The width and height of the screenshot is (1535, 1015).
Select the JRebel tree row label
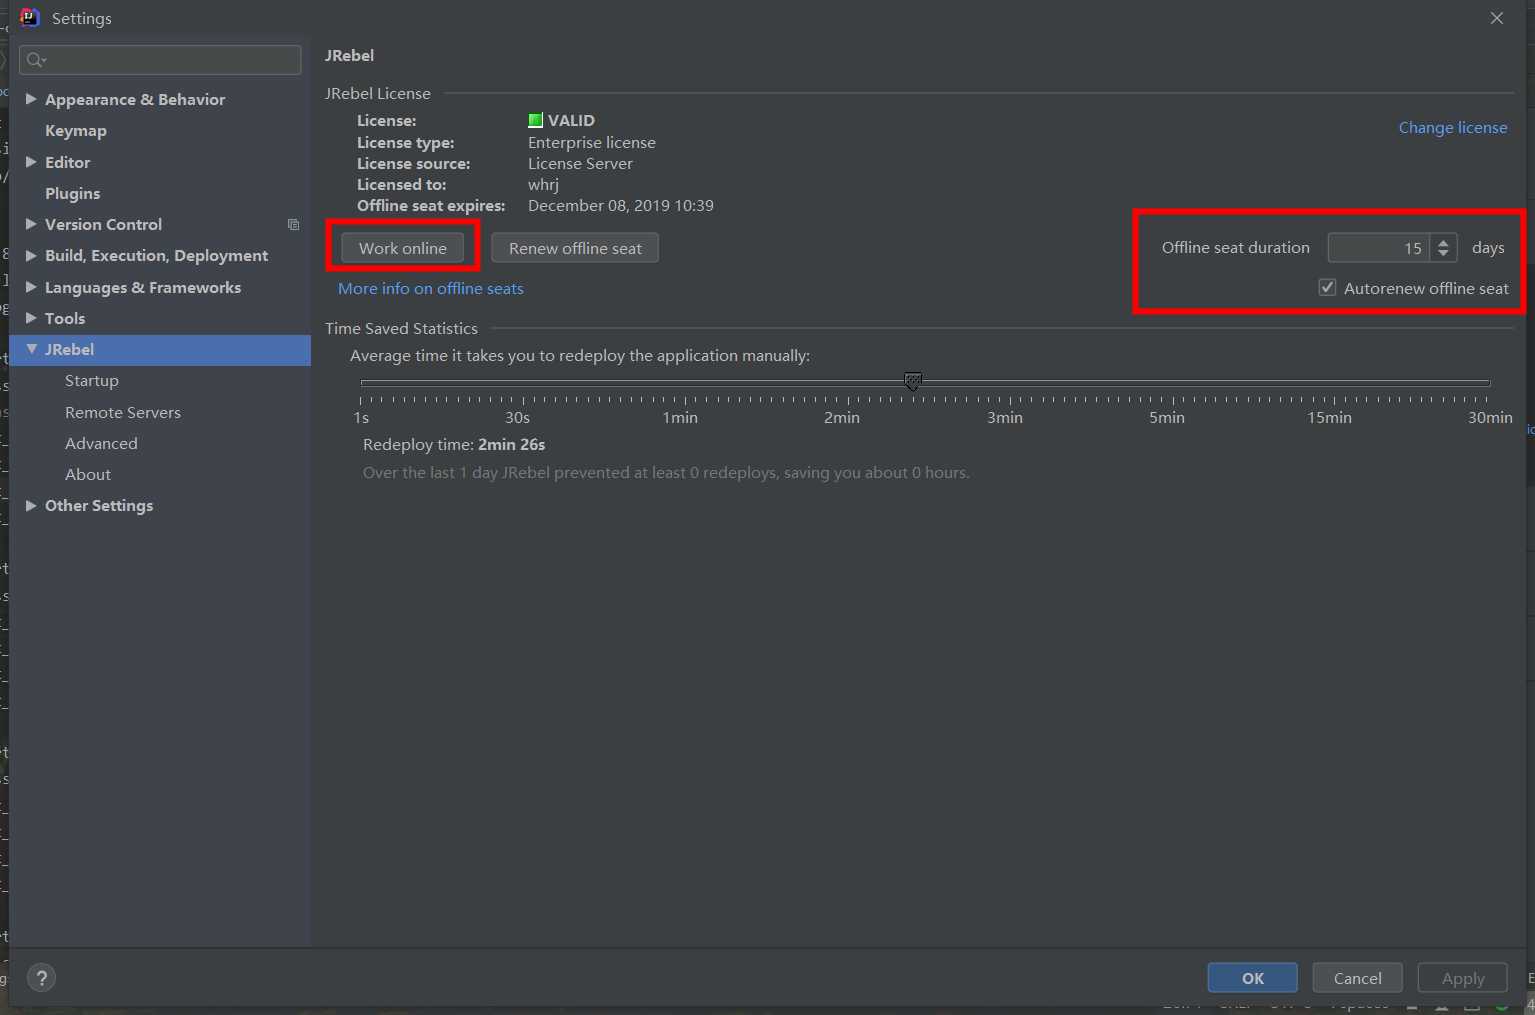(69, 349)
